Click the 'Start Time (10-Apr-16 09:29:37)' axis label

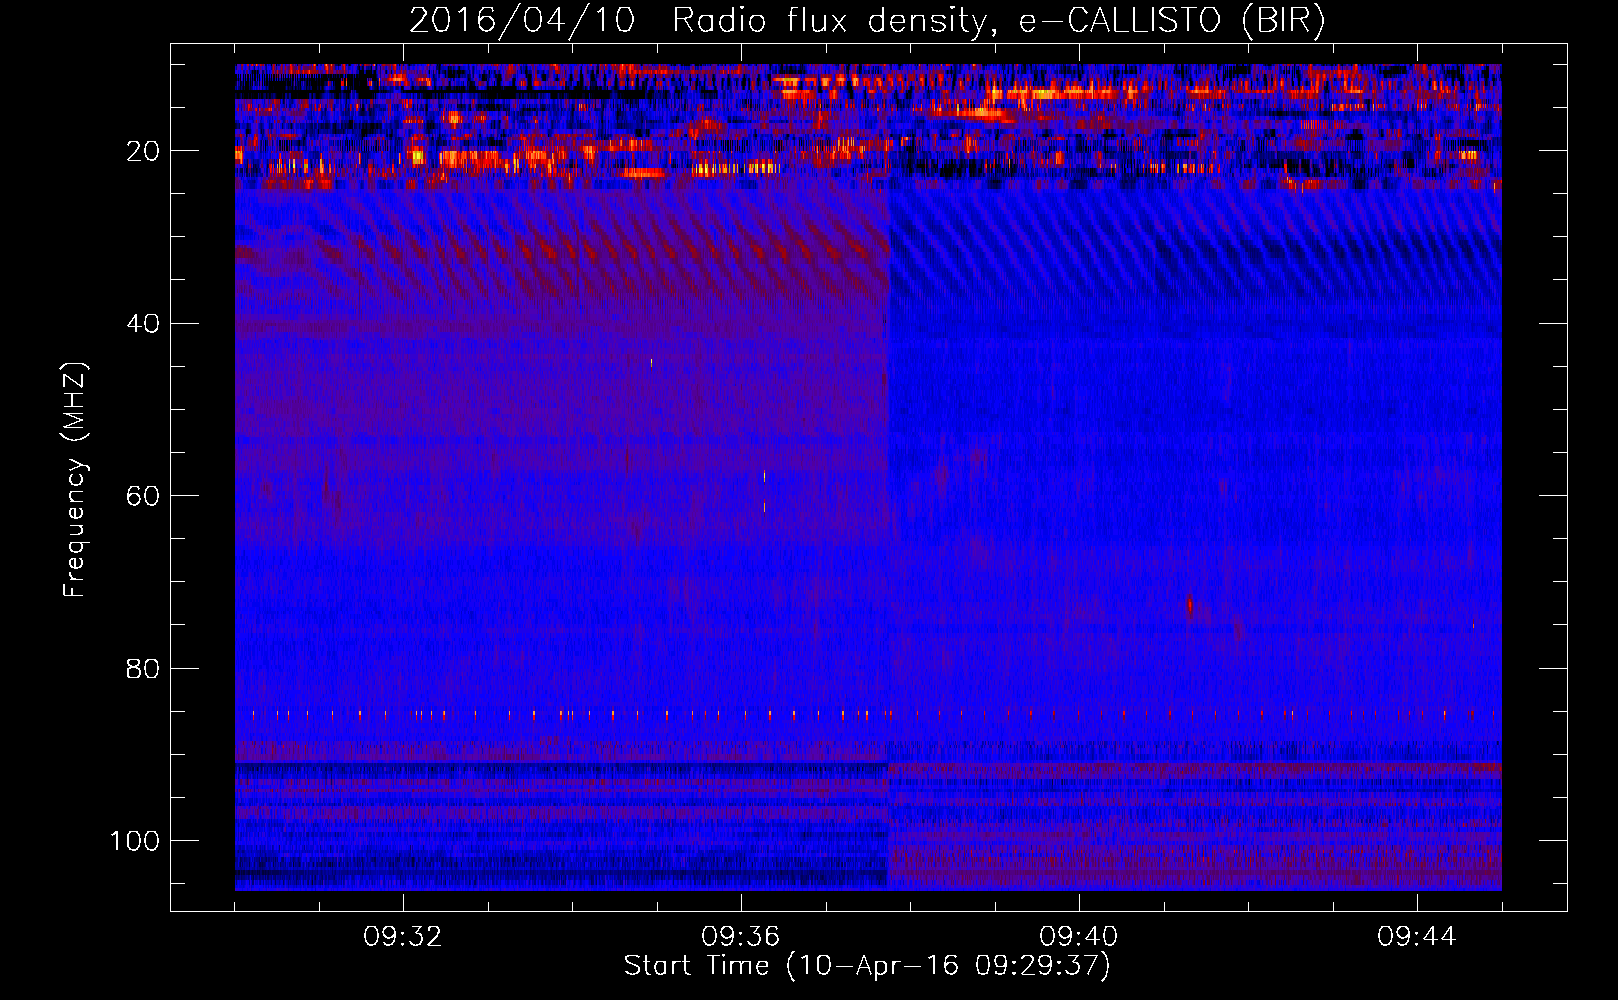[x=867, y=966]
